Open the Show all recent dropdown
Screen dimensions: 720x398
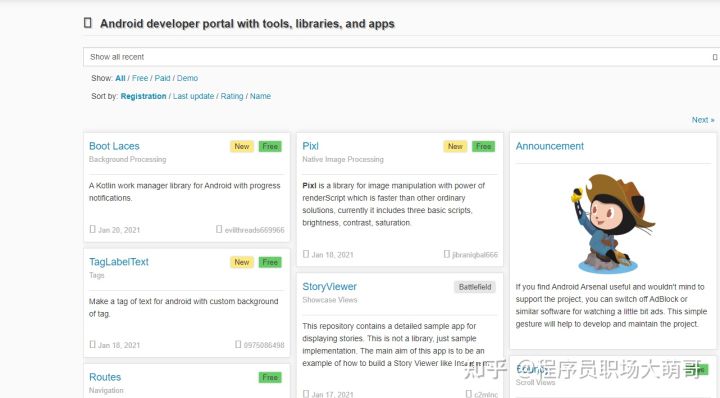pos(401,57)
